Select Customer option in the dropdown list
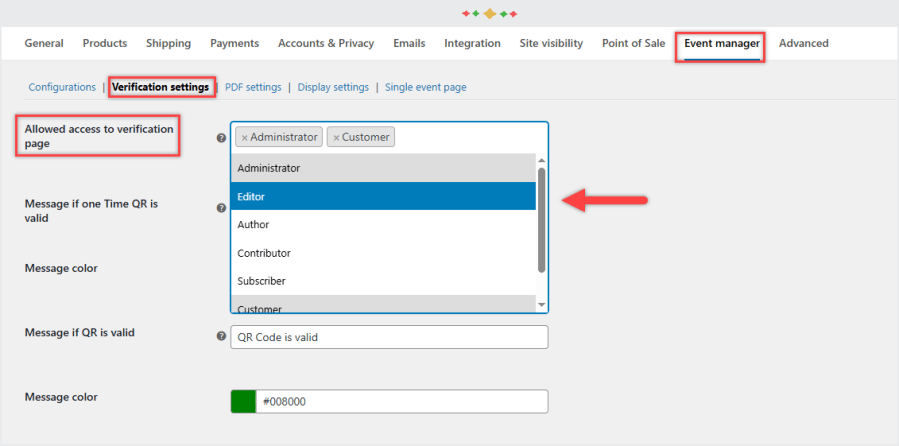The width and height of the screenshot is (899, 446). (383, 304)
